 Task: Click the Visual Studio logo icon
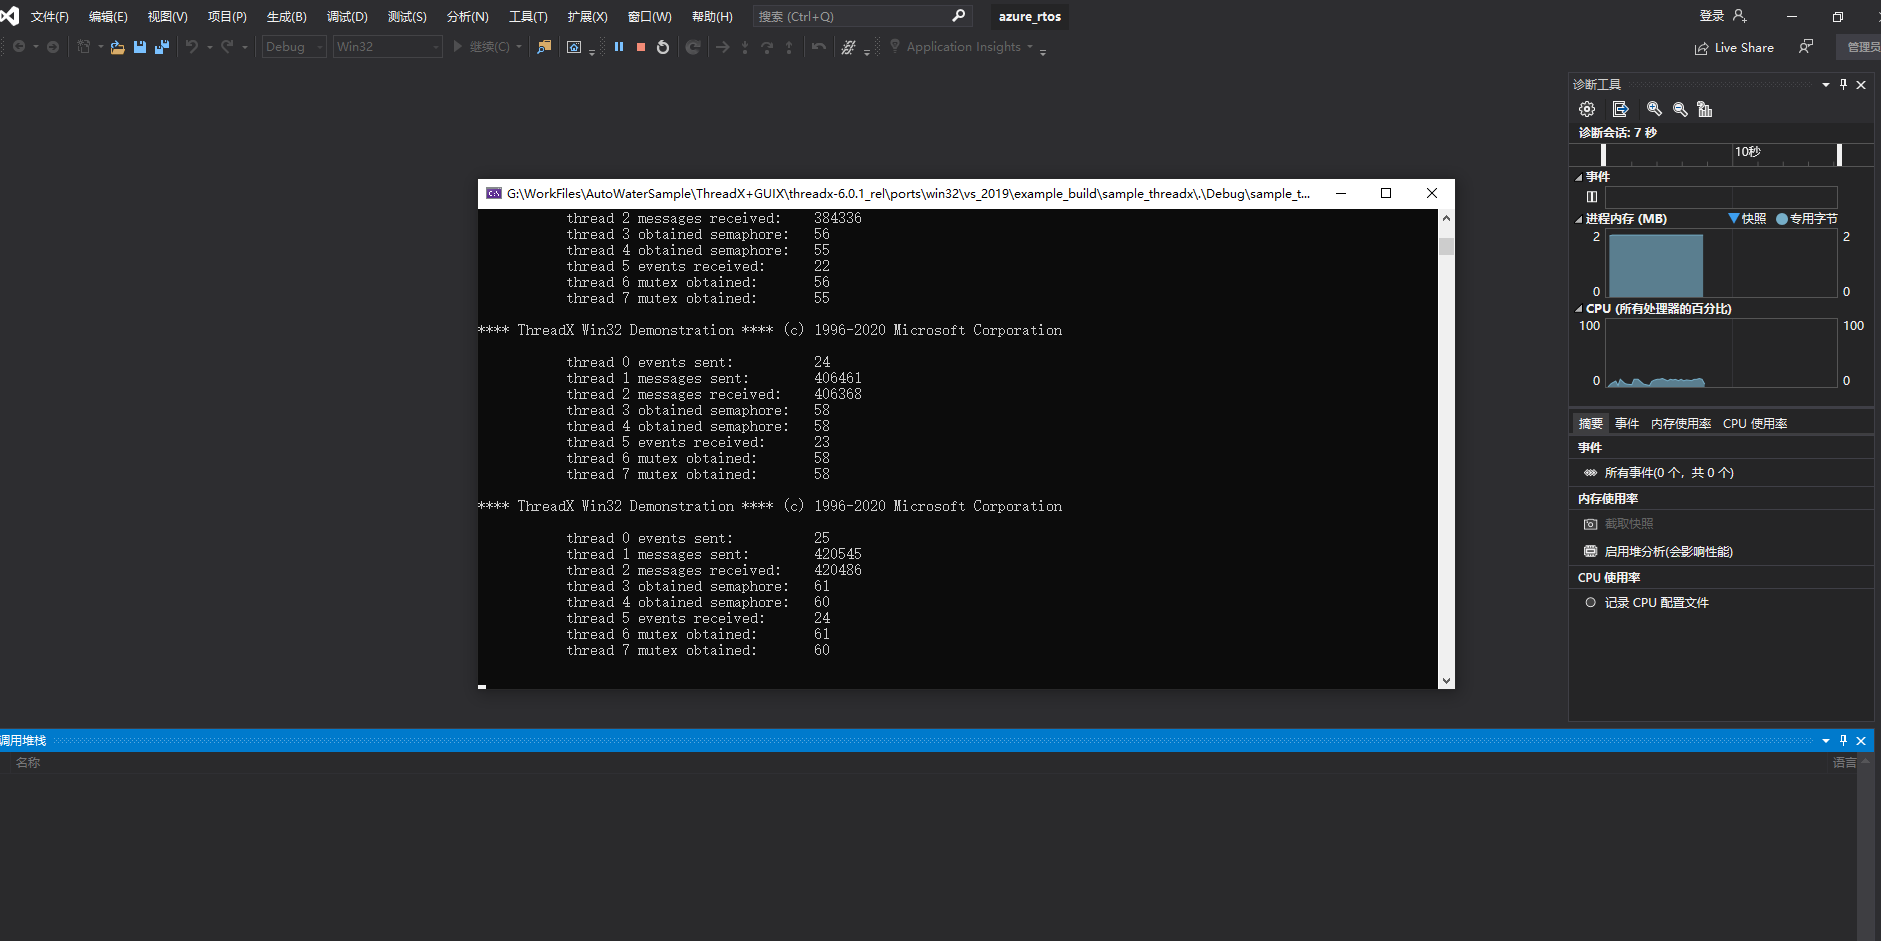pos(10,16)
